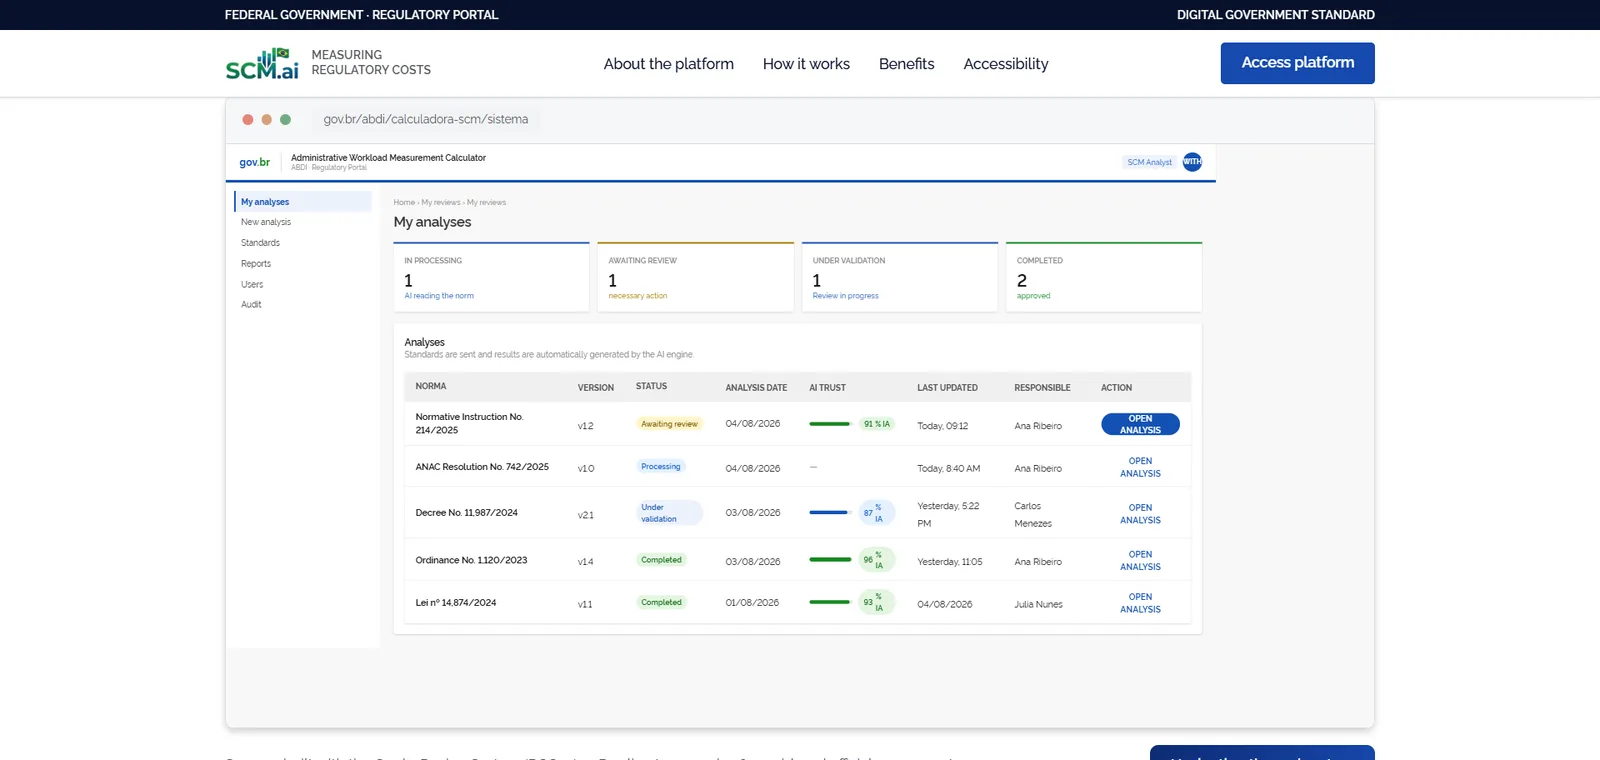The width and height of the screenshot is (1600, 760).
Task: Click the In Processing summary card
Action: 491,277
